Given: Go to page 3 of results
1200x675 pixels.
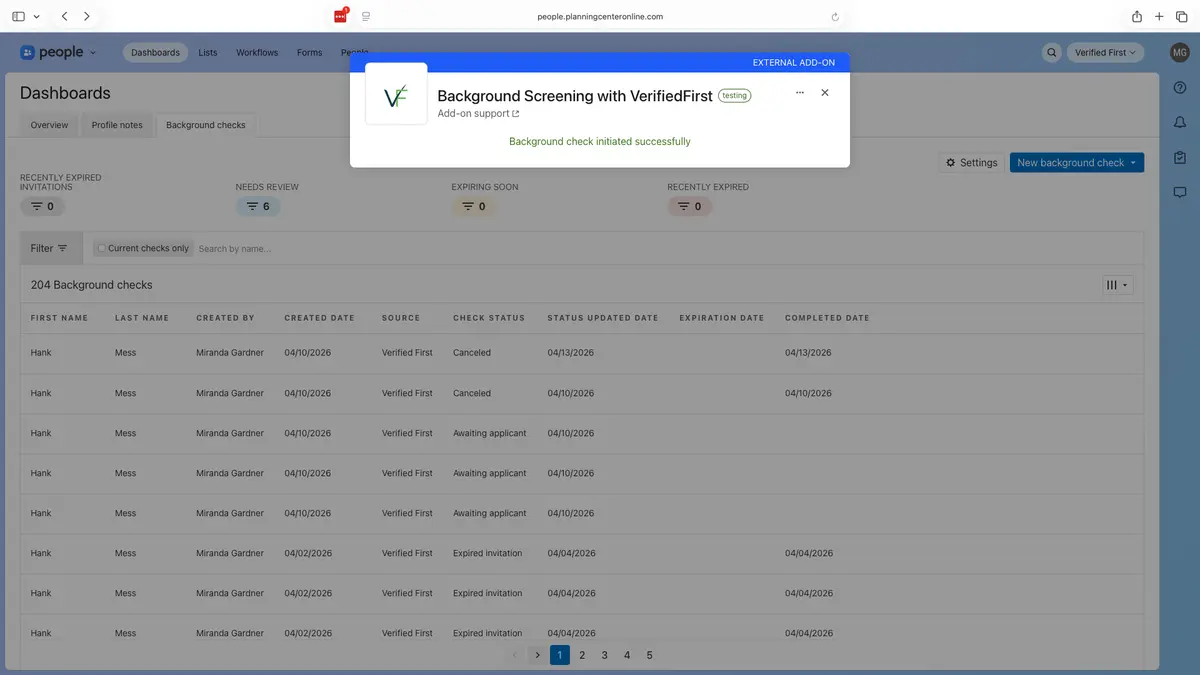Looking at the screenshot, I should [x=605, y=655].
